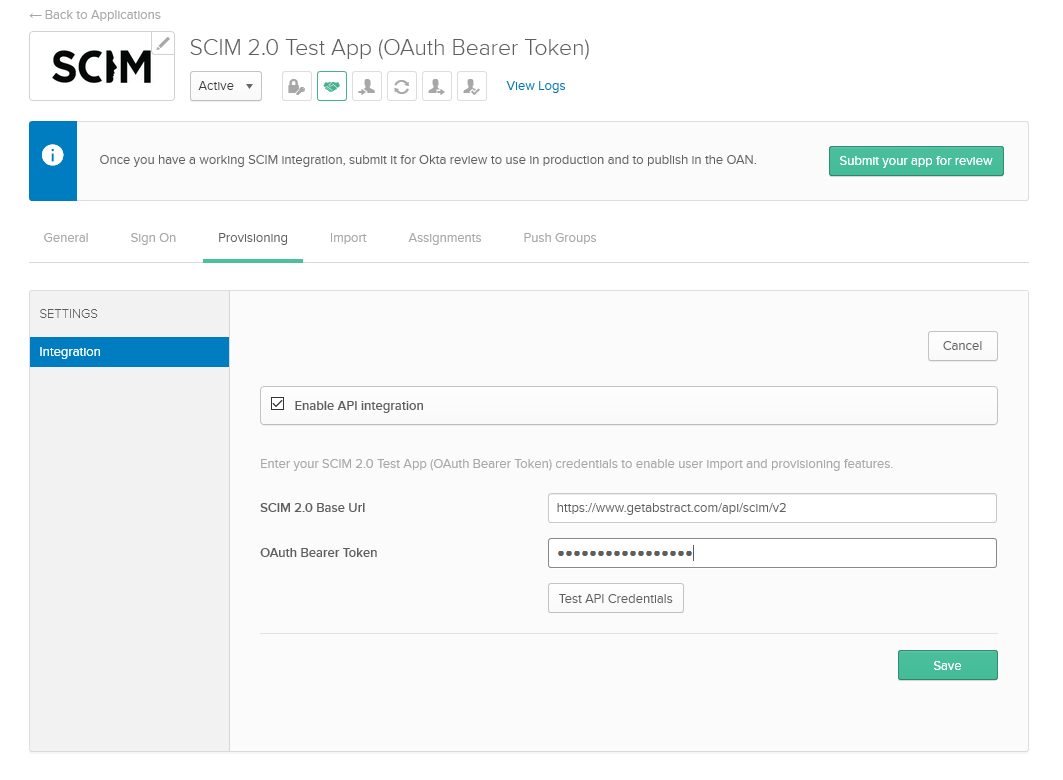The width and height of the screenshot is (1063, 780).
Task: Click the green Save button
Action: tap(947, 666)
